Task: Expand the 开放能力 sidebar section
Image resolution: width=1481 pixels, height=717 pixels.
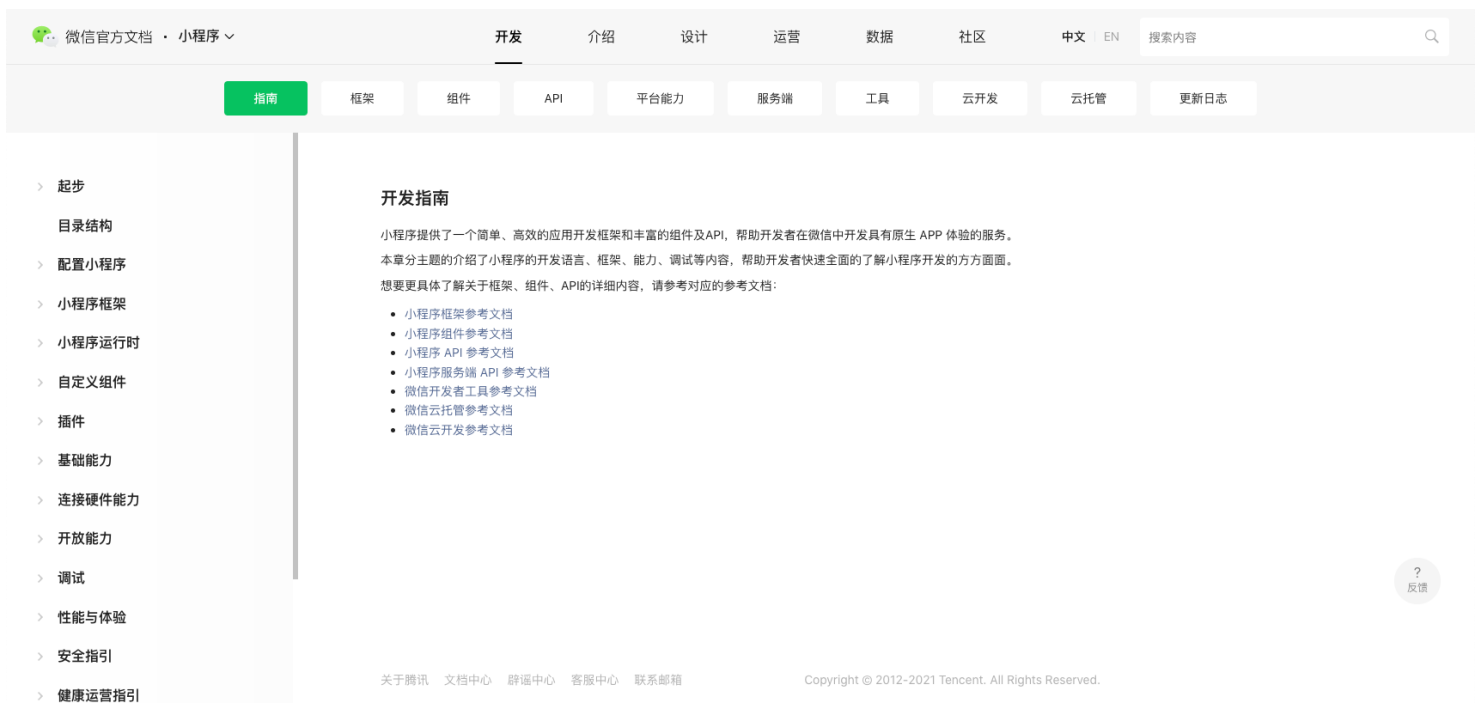Action: click(85, 538)
